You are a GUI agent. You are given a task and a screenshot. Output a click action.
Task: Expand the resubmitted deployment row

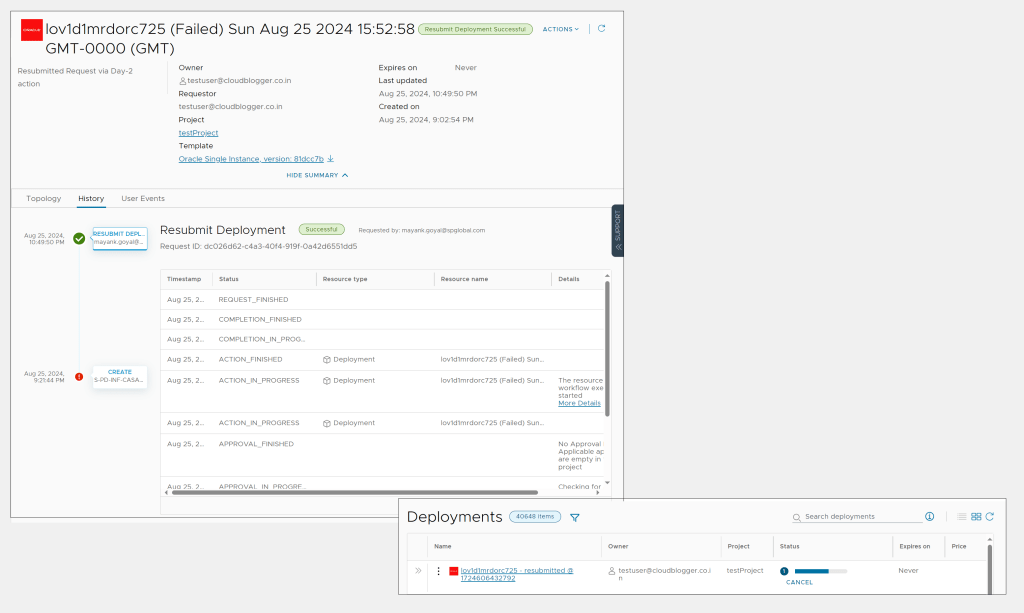(418, 571)
